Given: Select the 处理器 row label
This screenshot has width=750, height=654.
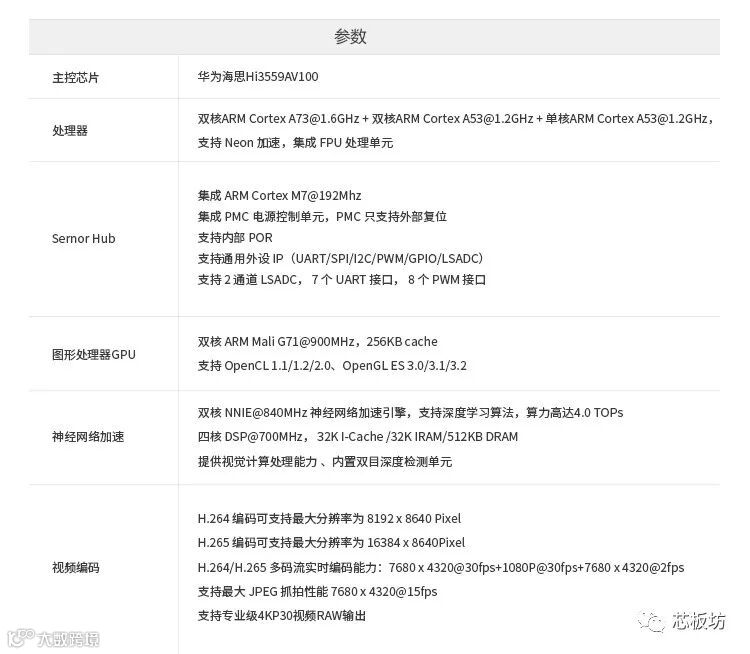Looking at the screenshot, I should [70, 131].
